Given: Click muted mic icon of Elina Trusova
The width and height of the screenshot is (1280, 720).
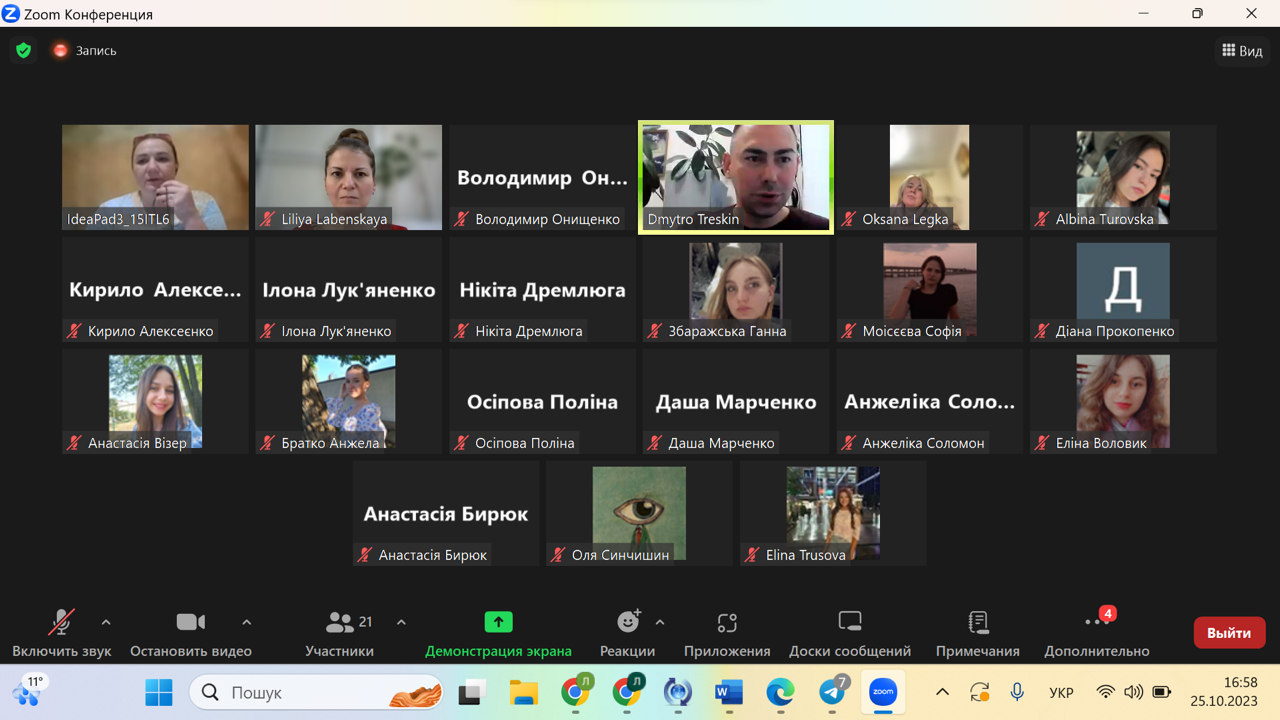Looking at the screenshot, I should tap(752, 555).
